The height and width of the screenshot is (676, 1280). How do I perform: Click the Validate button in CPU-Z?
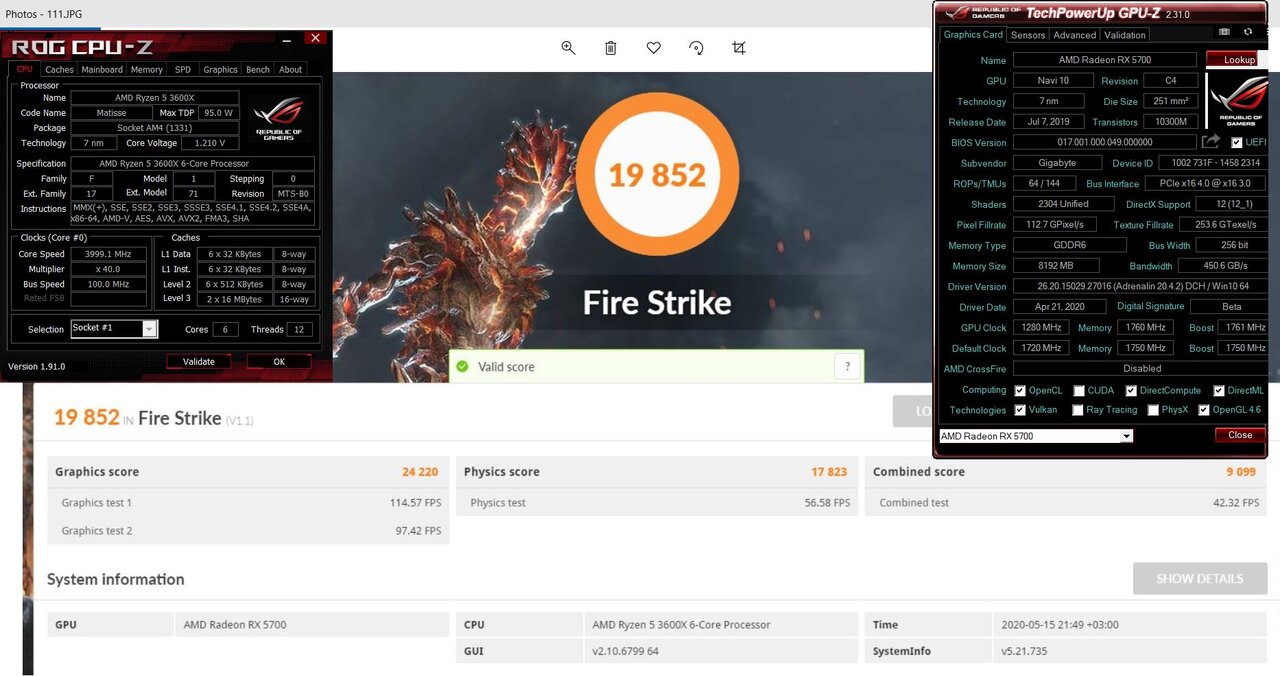[199, 361]
